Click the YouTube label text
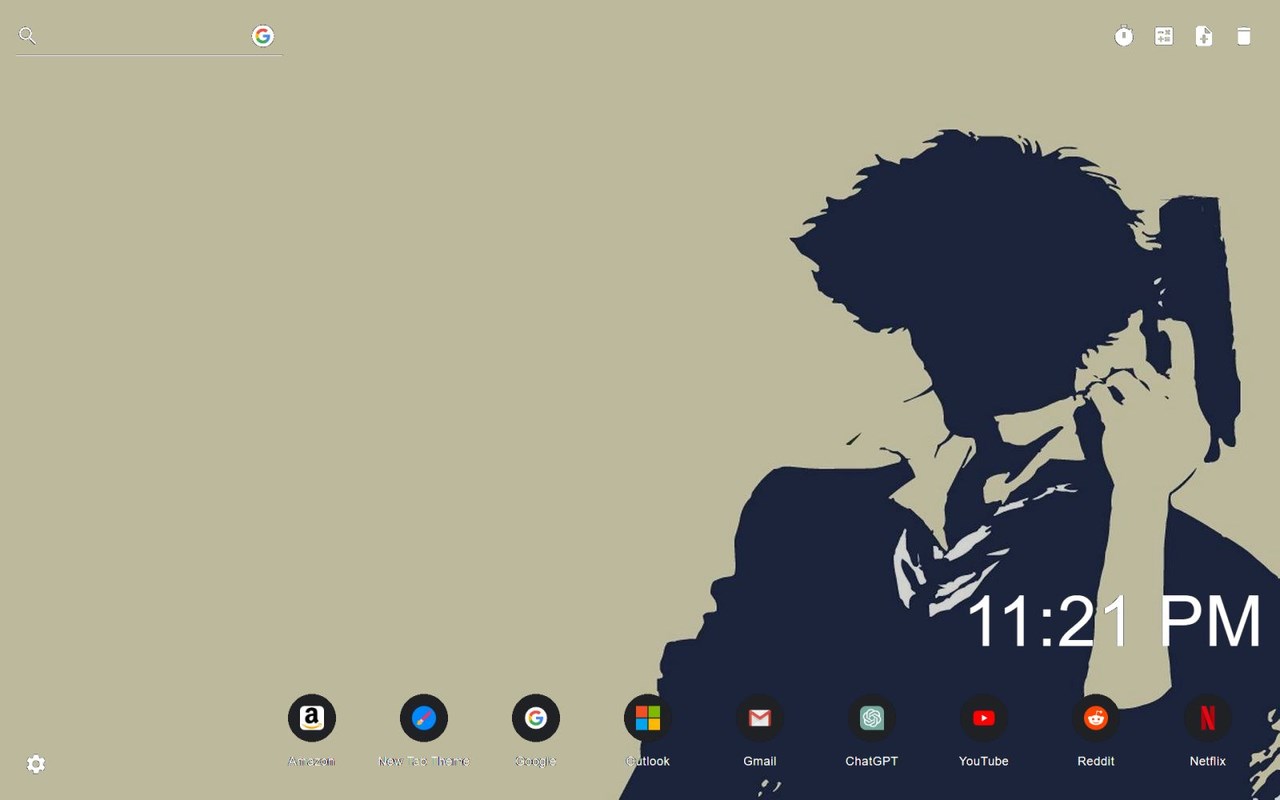This screenshot has width=1280, height=800. coord(984,761)
